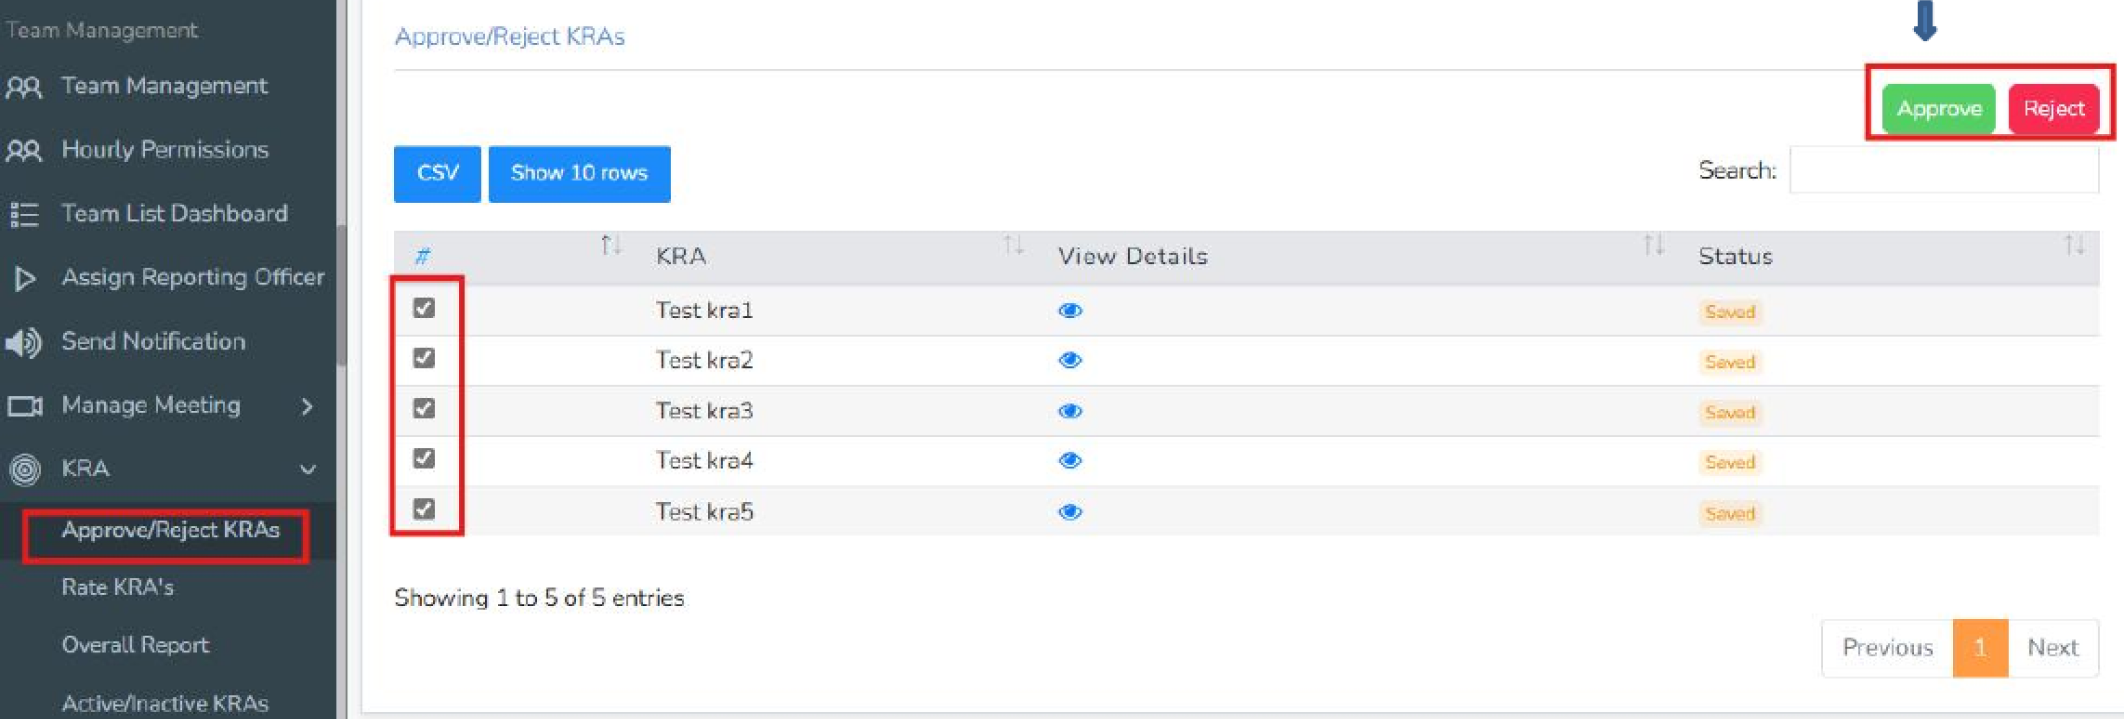Uncheck the Test kra1 checkbox
This screenshot has height=719, width=2127.
[424, 308]
